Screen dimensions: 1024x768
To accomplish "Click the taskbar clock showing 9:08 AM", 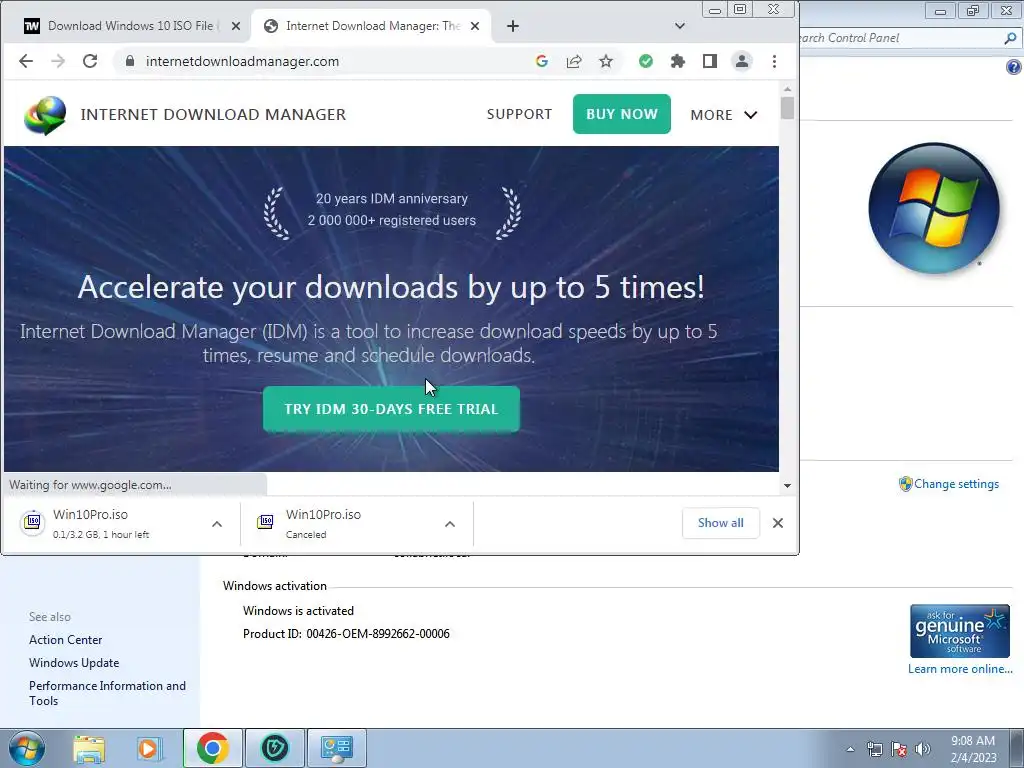I will click(973, 749).
